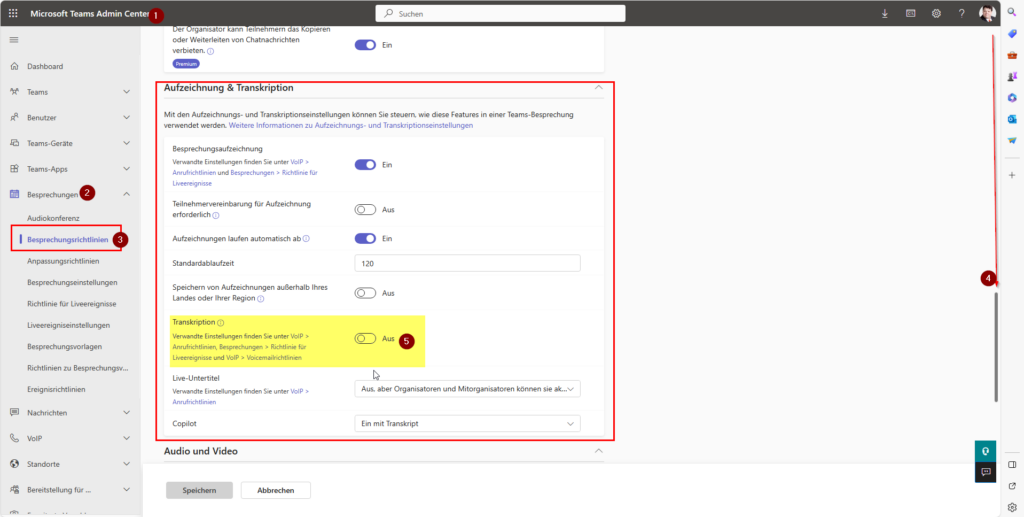The height and width of the screenshot is (517, 1024).
Task: Expand Teams-Geräte navigation chevron
Action: pyautogui.click(x=127, y=143)
